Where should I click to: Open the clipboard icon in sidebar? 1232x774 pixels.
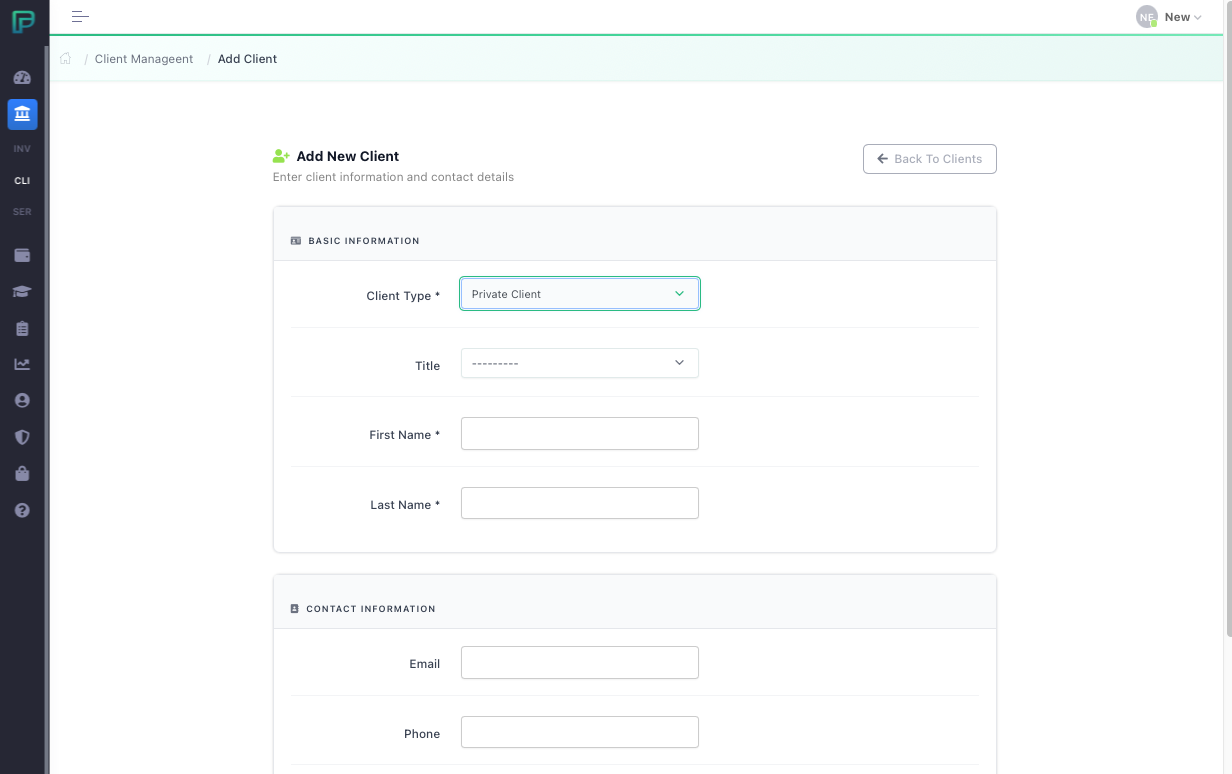[x=22, y=328]
